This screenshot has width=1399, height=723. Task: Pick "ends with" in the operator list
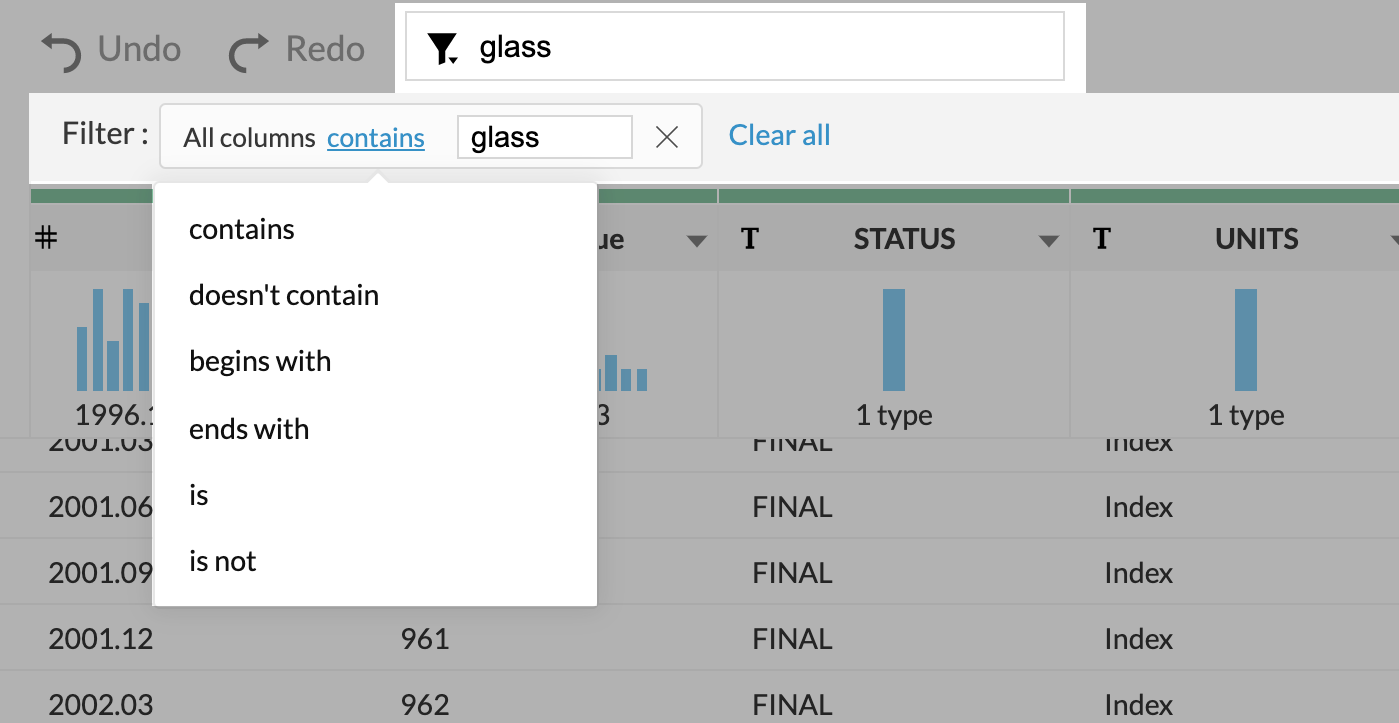click(249, 430)
